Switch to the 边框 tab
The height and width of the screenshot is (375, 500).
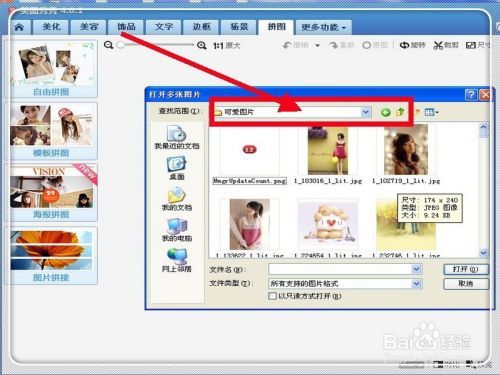pos(201,27)
